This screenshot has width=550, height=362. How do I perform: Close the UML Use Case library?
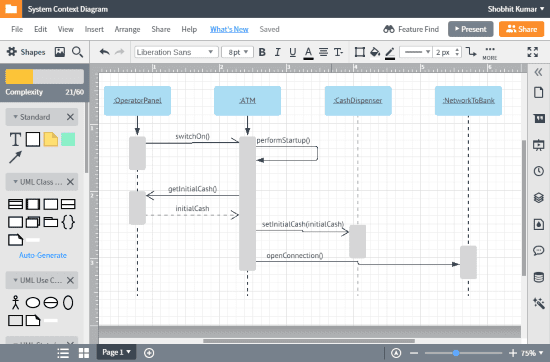pyautogui.click(x=70, y=280)
